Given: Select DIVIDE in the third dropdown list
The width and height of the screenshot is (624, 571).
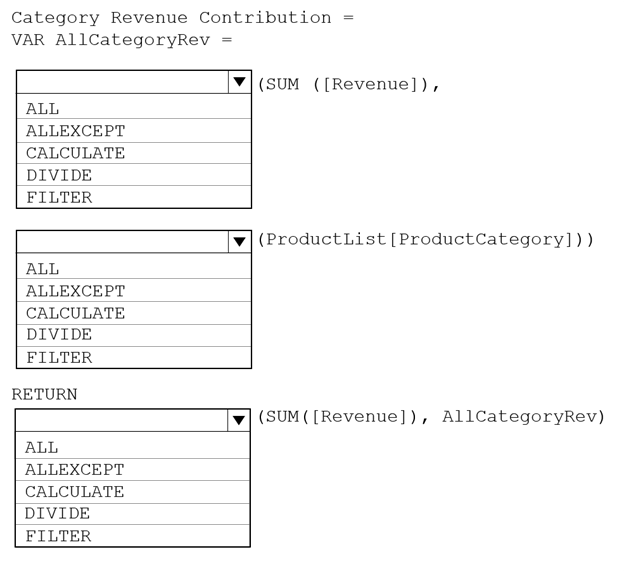Looking at the screenshot, I should point(133,514).
